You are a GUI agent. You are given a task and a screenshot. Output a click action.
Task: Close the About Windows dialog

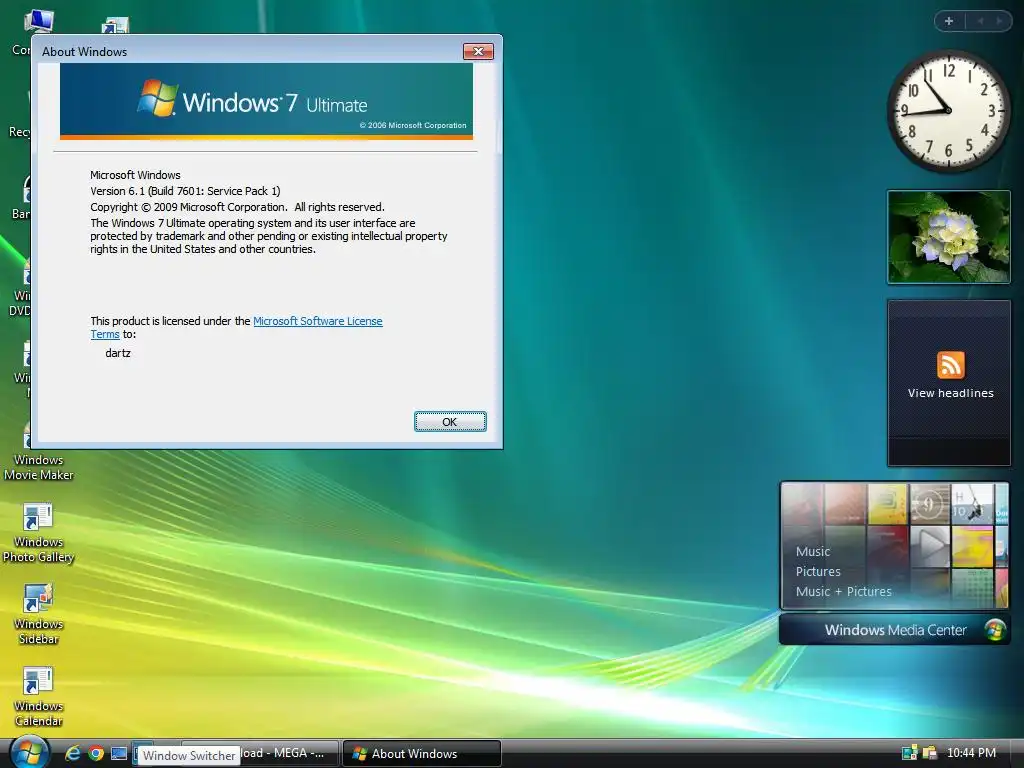[x=478, y=52]
